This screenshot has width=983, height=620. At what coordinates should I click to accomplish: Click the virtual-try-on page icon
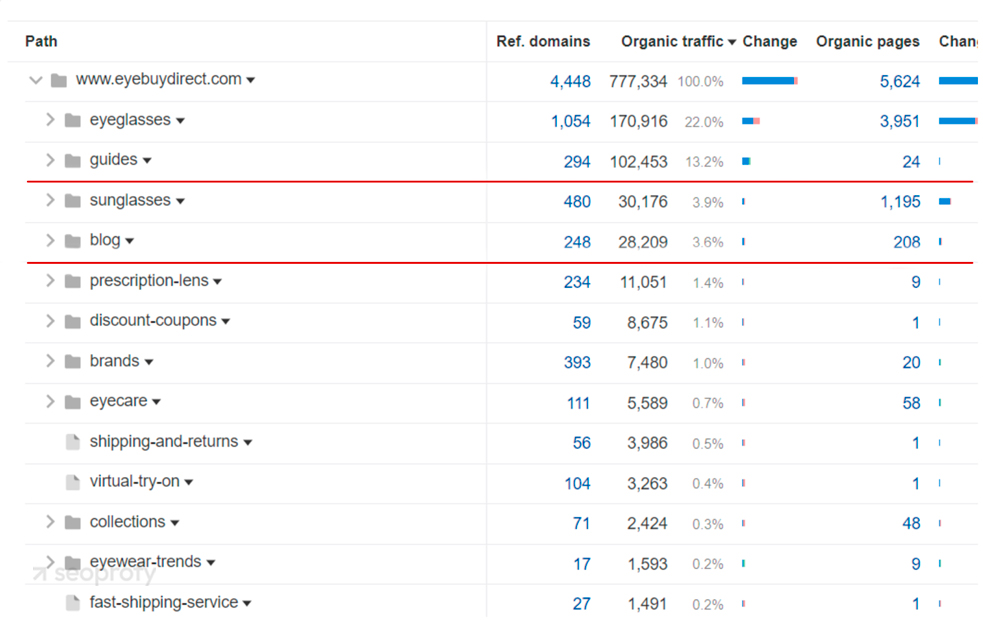click(73, 482)
